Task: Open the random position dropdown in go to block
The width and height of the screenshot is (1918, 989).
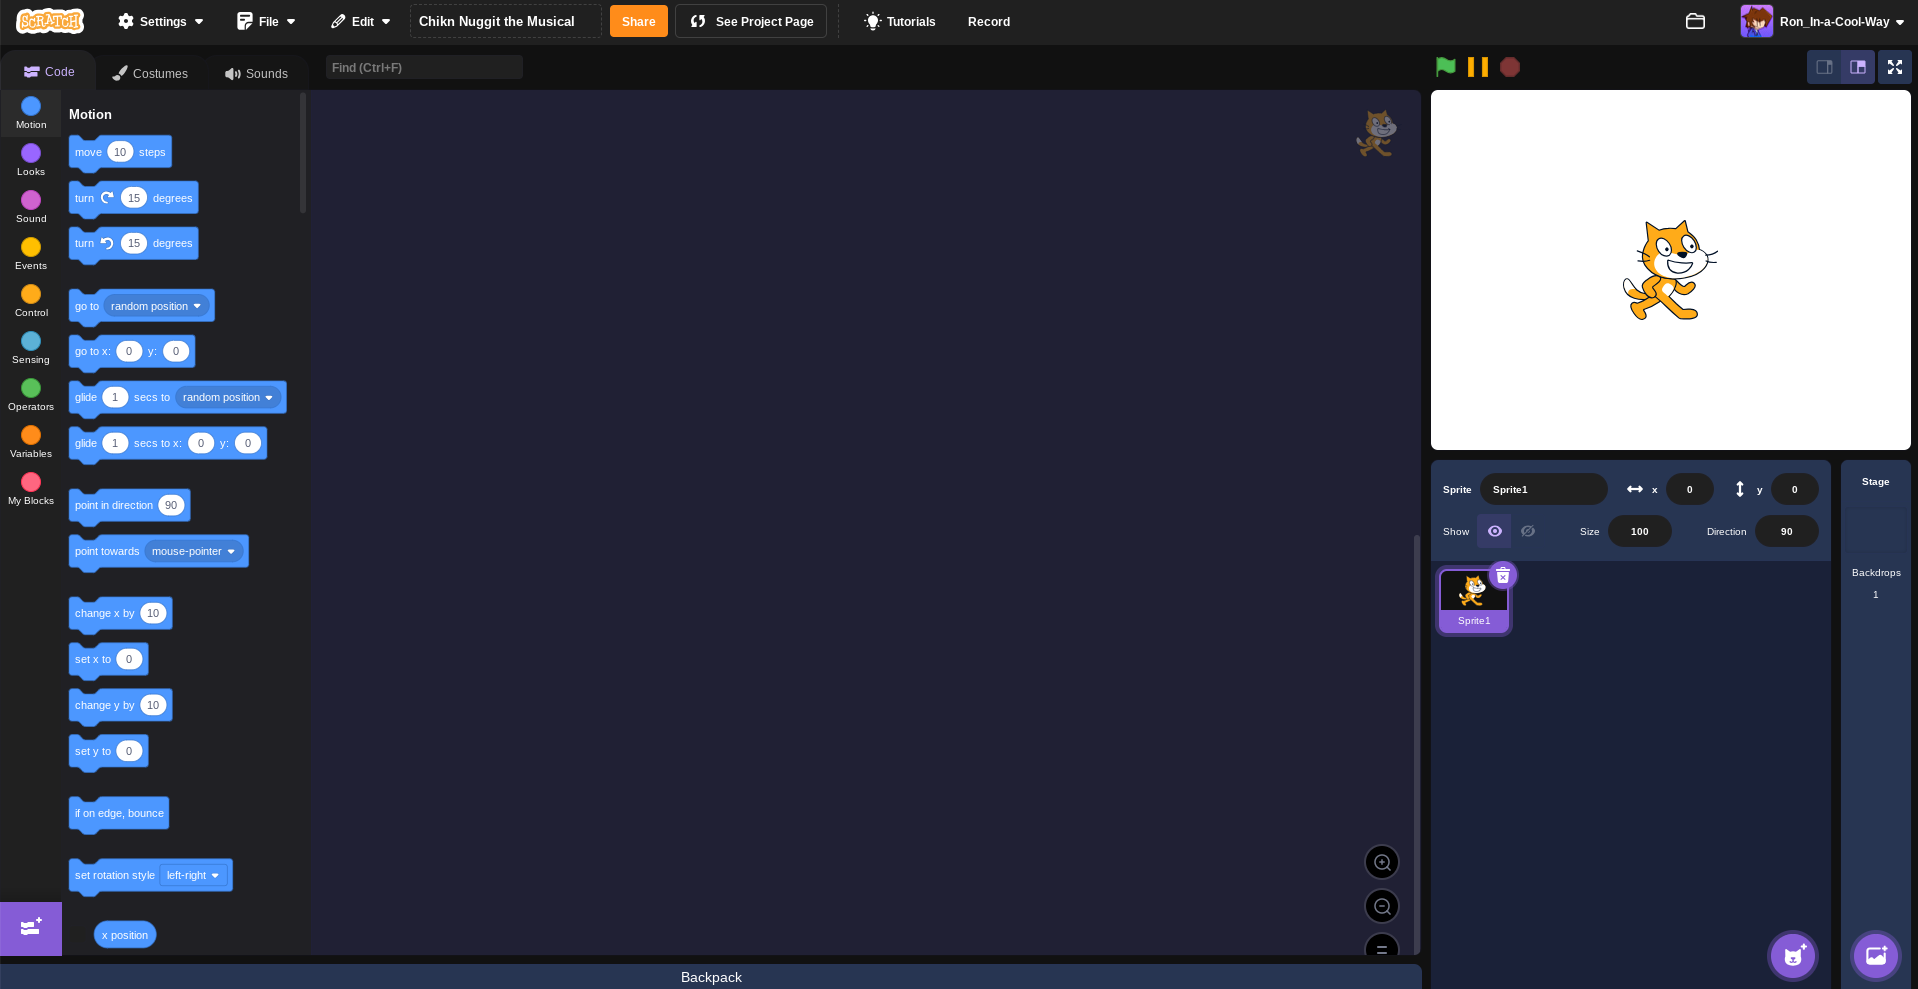Action: [x=196, y=306]
